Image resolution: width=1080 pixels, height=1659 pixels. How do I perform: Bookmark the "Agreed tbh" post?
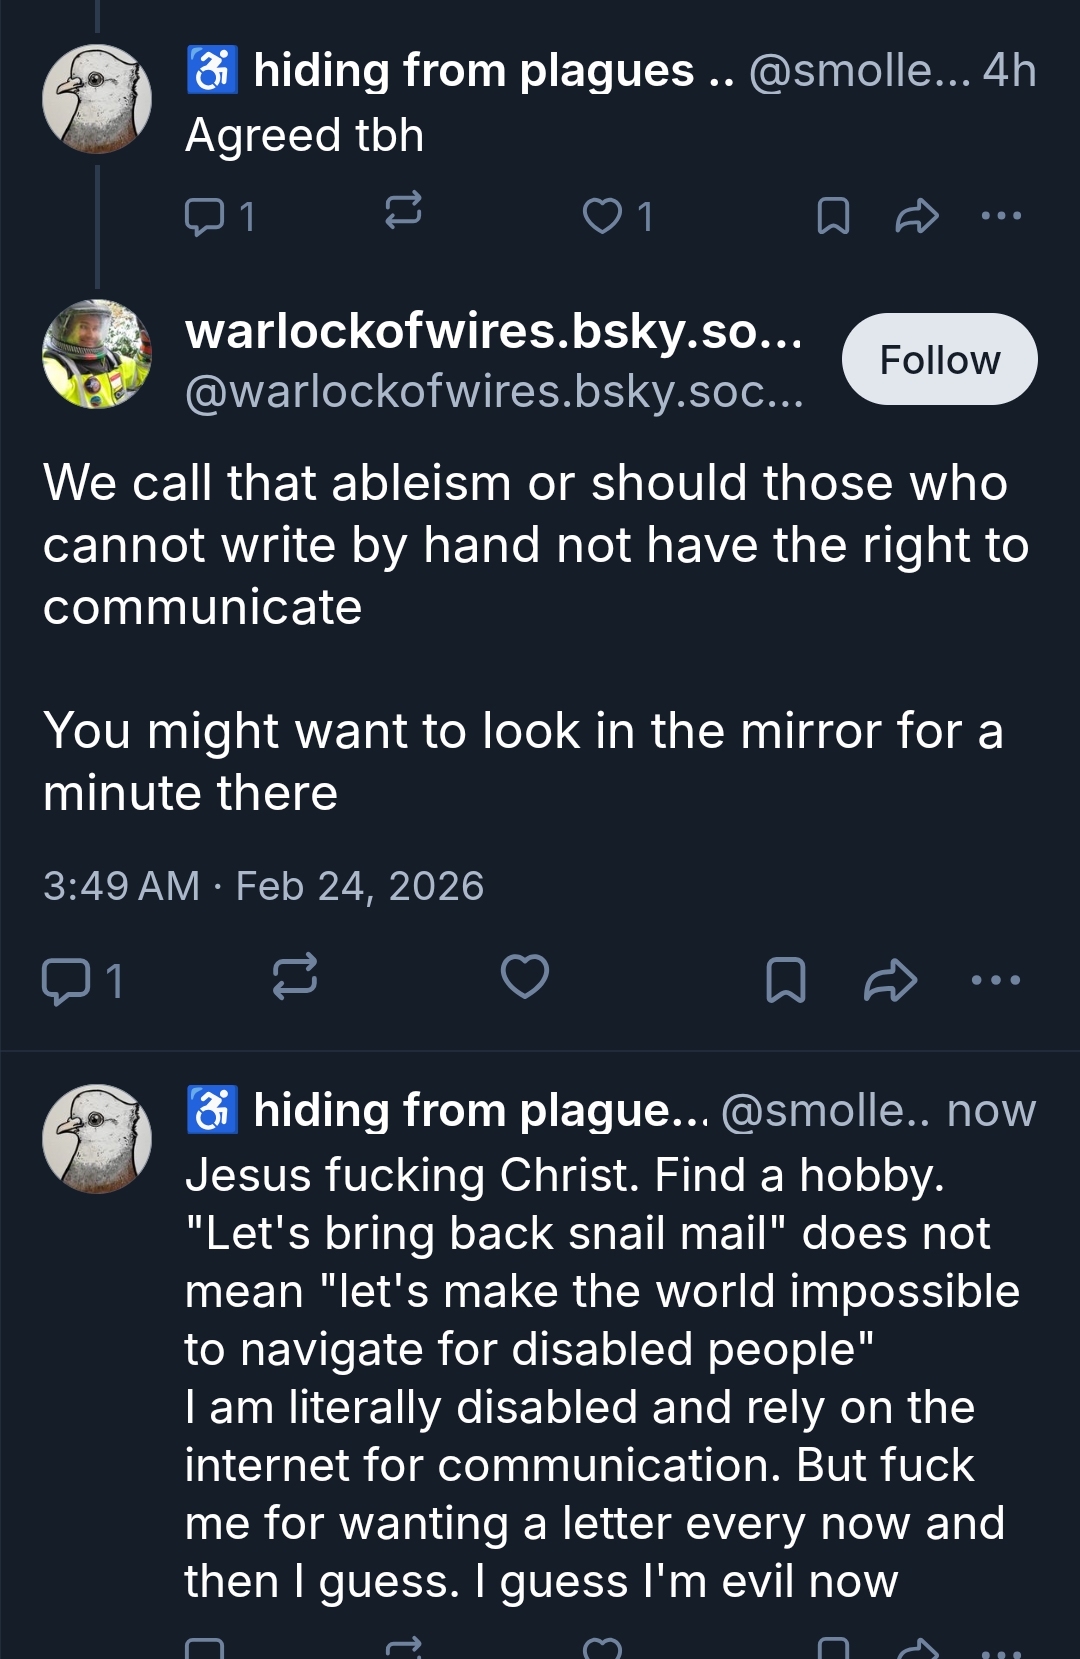click(833, 216)
